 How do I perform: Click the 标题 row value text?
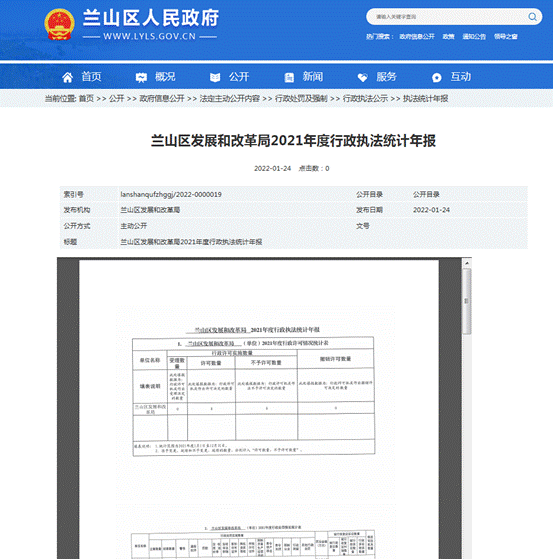[191, 242]
